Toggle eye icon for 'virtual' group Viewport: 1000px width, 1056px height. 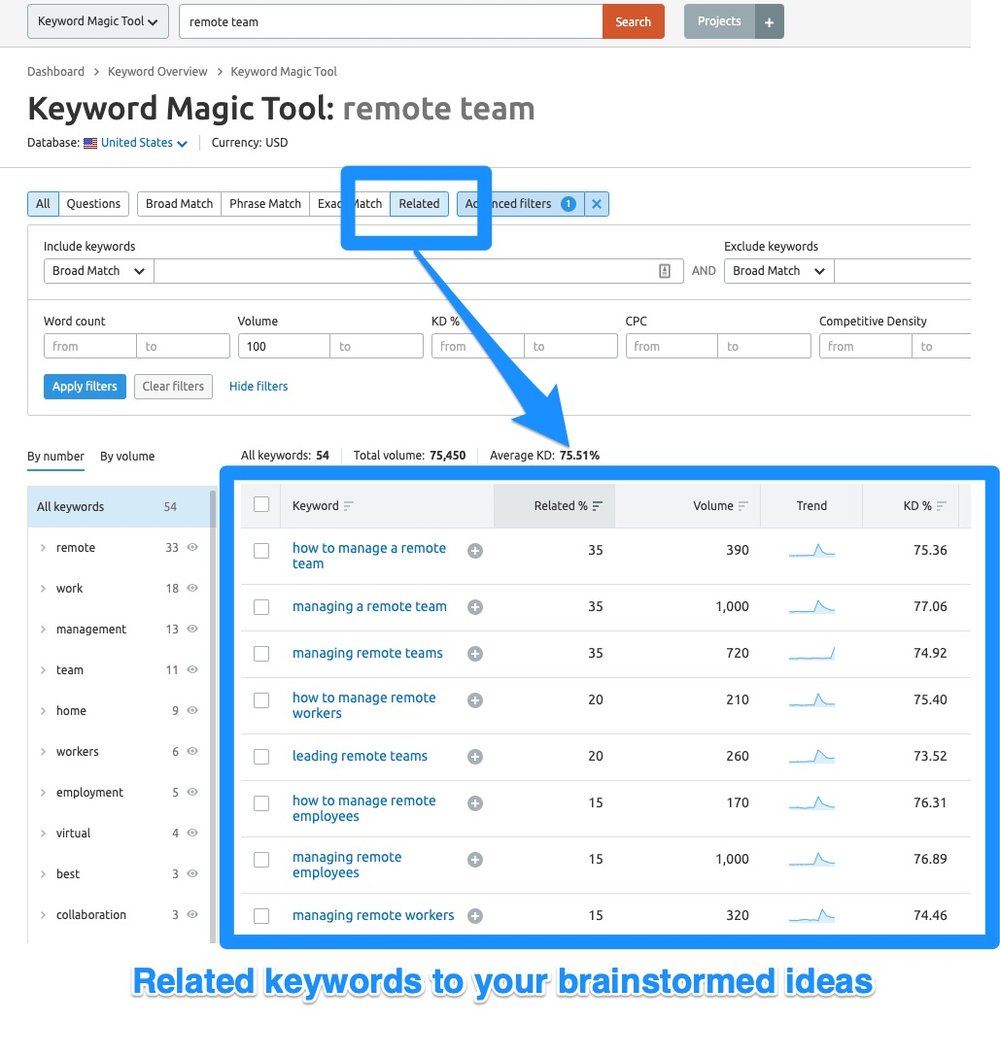[192, 833]
